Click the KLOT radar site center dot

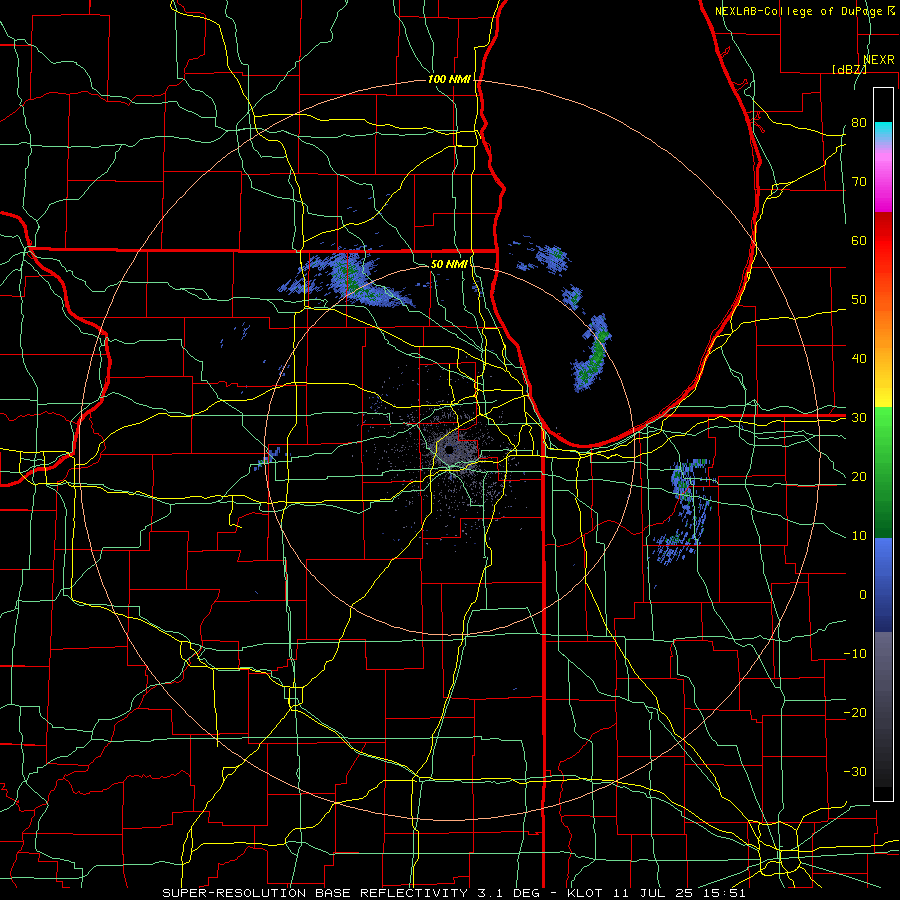click(x=449, y=449)
